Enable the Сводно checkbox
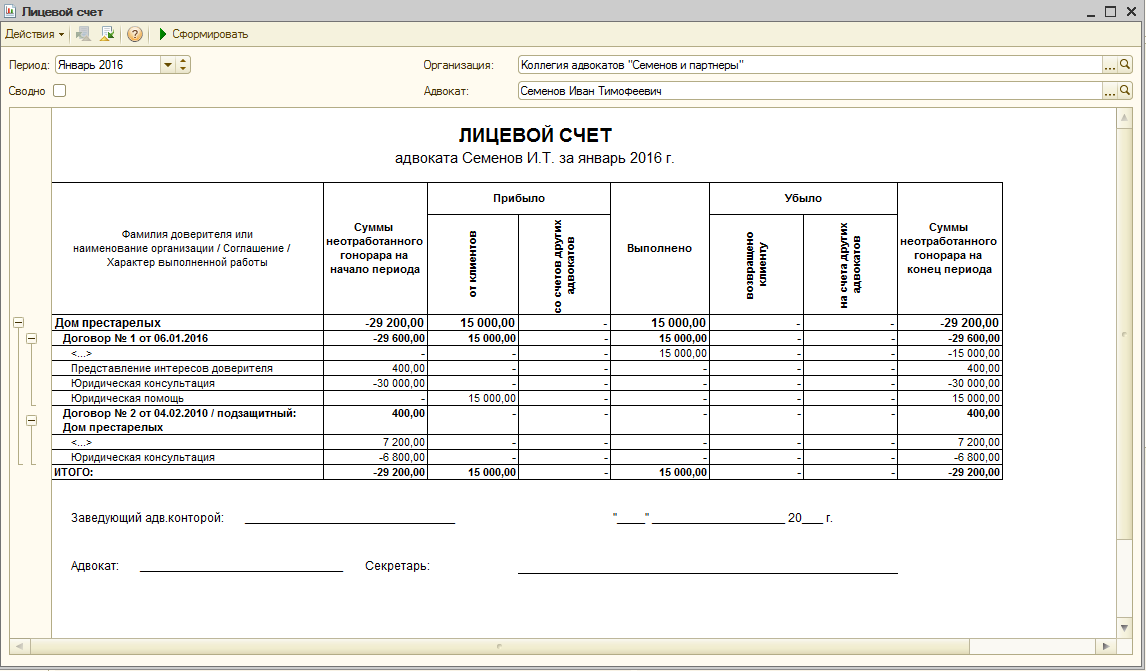The image size is (1146, 671). click(x=60, y=91)
